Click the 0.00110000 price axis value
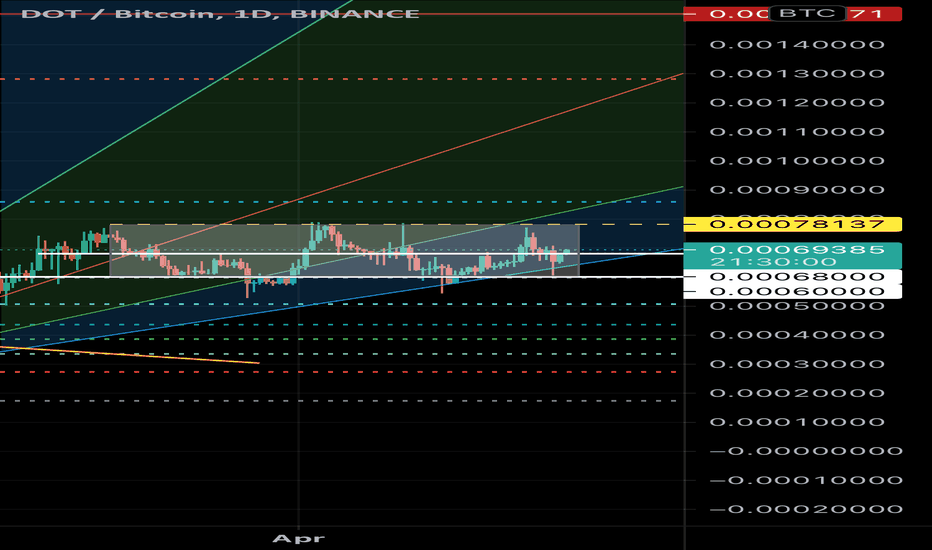 point(797,132)
